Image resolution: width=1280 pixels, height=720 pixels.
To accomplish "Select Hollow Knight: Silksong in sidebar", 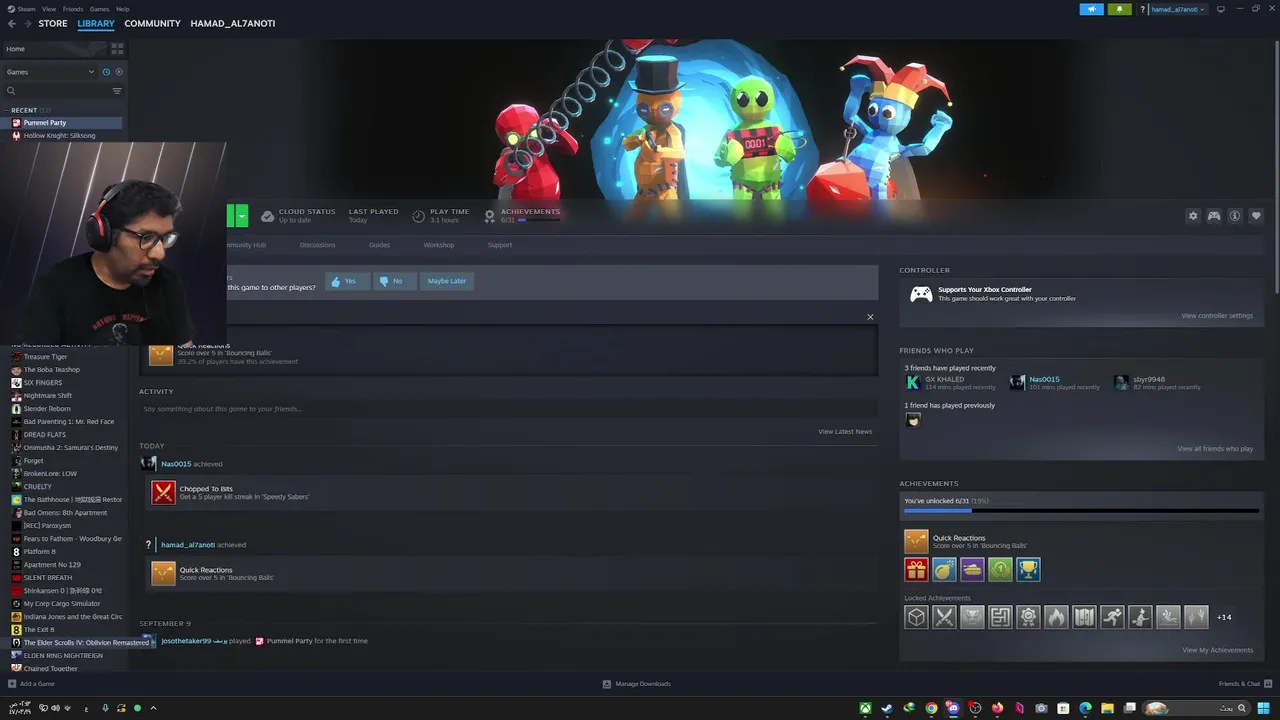I will pyautogui.click(x=59, y=135).
